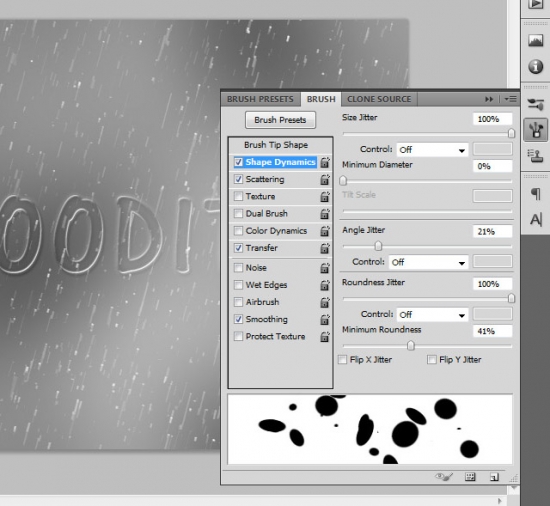This screenshot has height=506, width=550.
Task: Select Brush Tip Shape settings
Action: (276, 145)
